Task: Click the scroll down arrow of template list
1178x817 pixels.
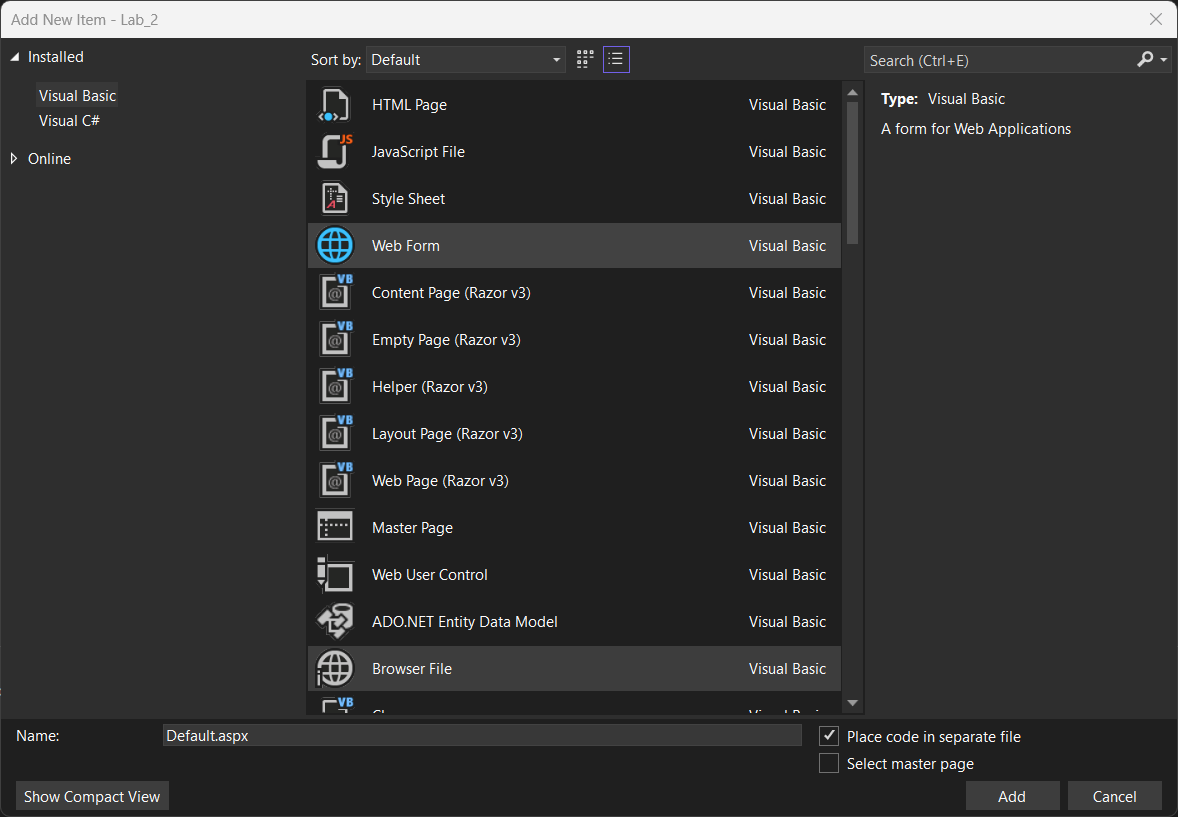Action: click(852, 703)
